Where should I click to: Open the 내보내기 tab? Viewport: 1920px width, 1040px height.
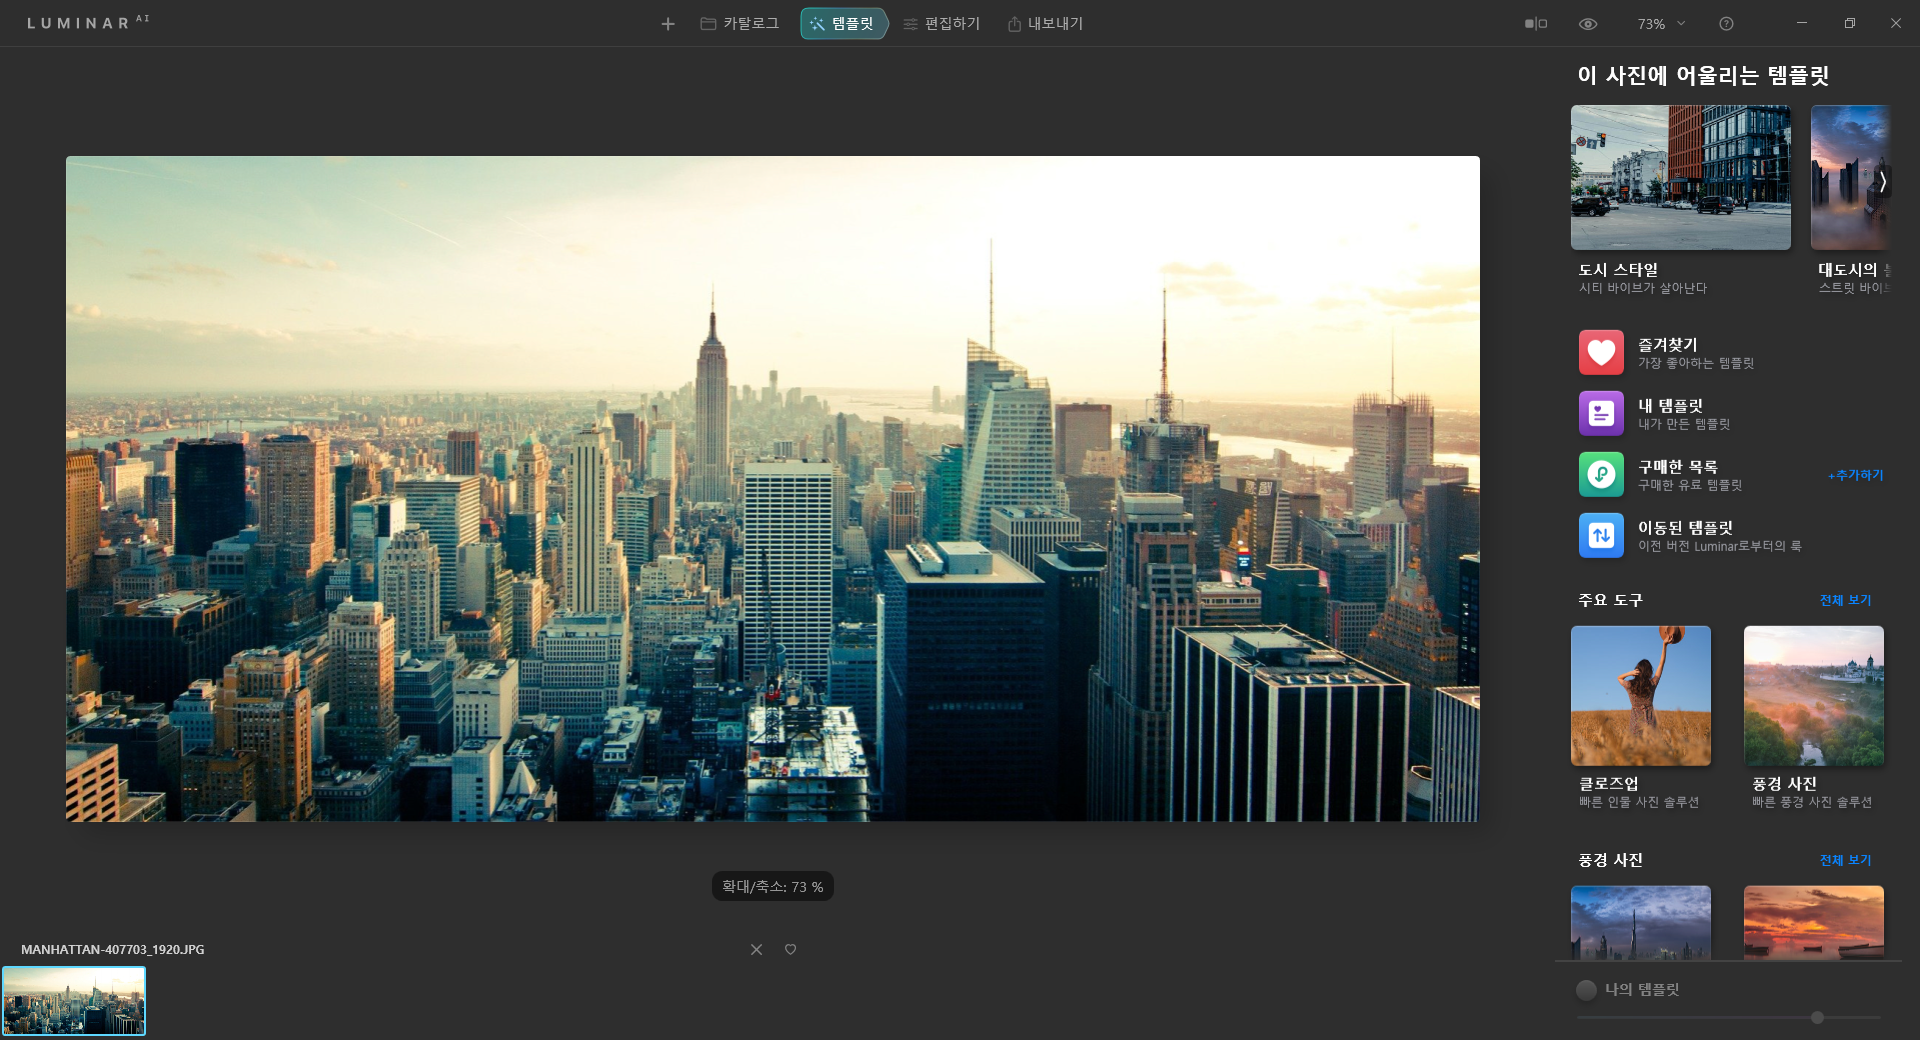1045,24
